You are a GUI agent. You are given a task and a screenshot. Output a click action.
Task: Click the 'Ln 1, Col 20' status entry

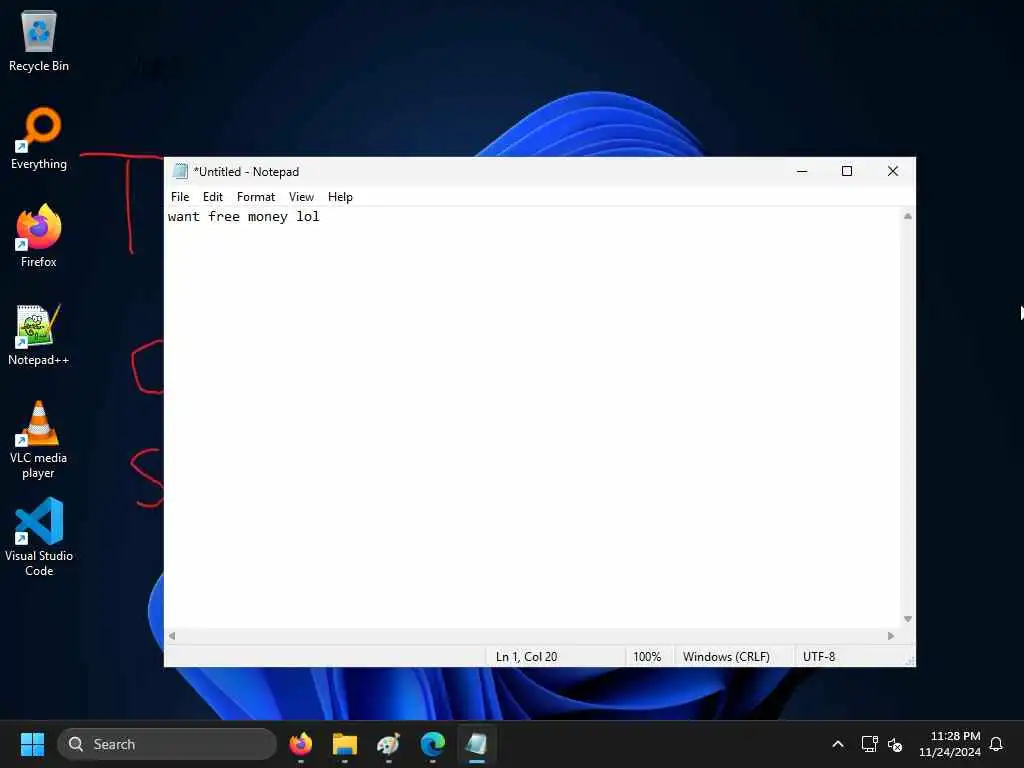[x=526, y=656]
